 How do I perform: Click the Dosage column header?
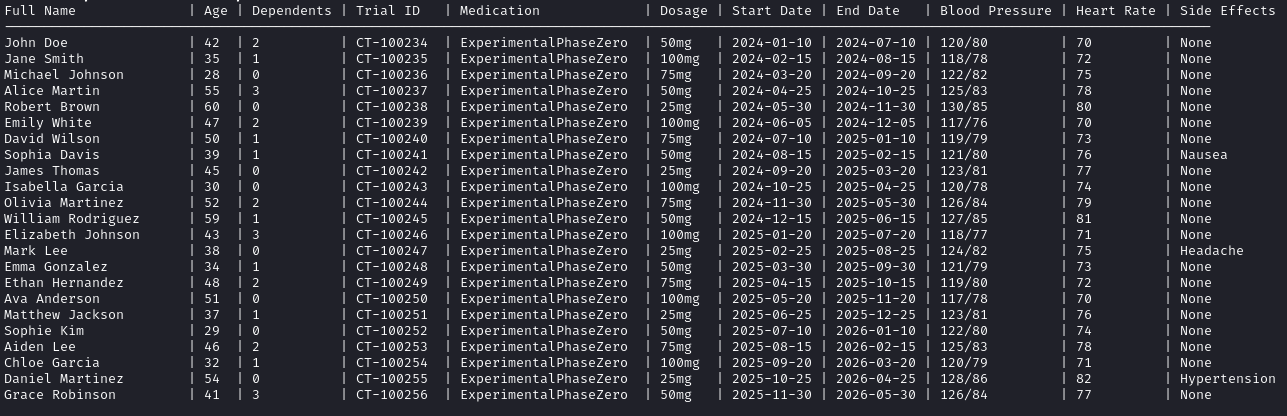(x=684, y=11)
